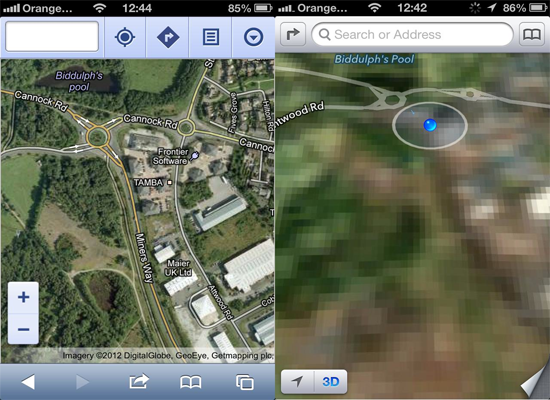Toggle location tracking arrow button
The image size is (550, 400).
click(297, 381)
